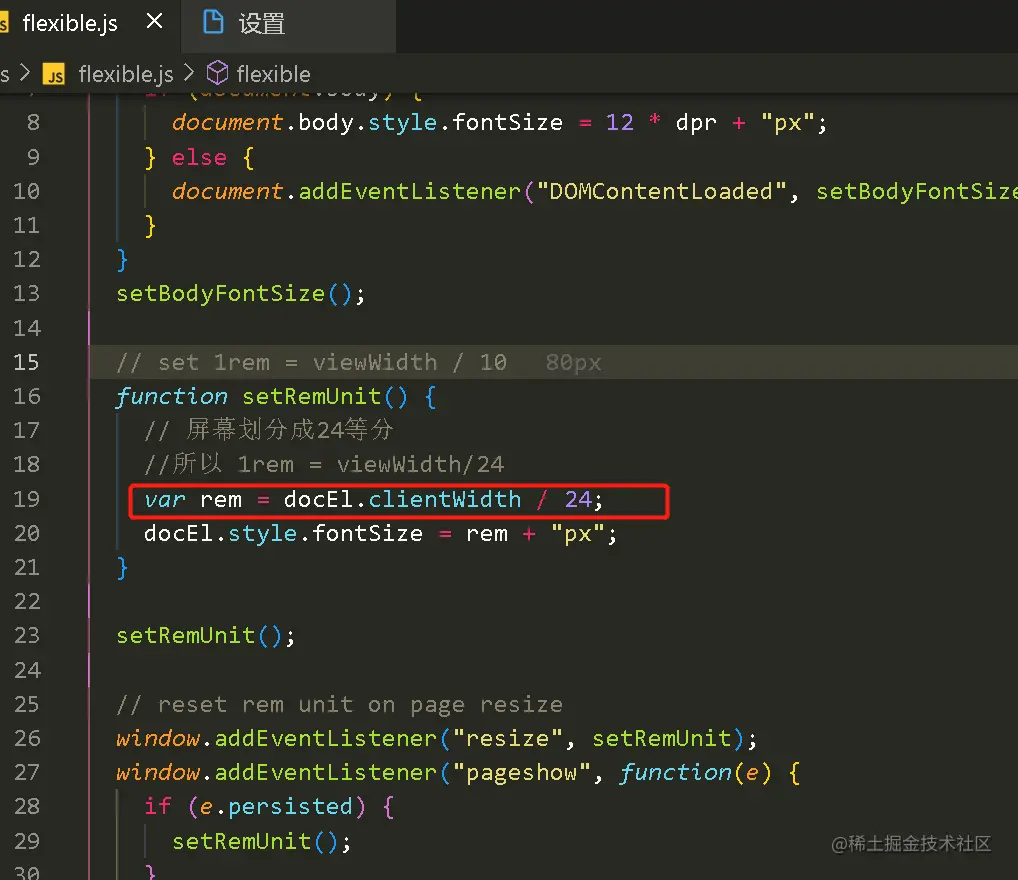
Task: Click the JS file icon in breadcrumb
Action: 54,74
